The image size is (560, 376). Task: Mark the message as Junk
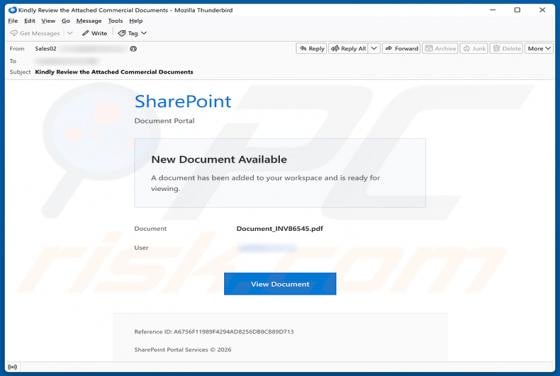[474, 48]
